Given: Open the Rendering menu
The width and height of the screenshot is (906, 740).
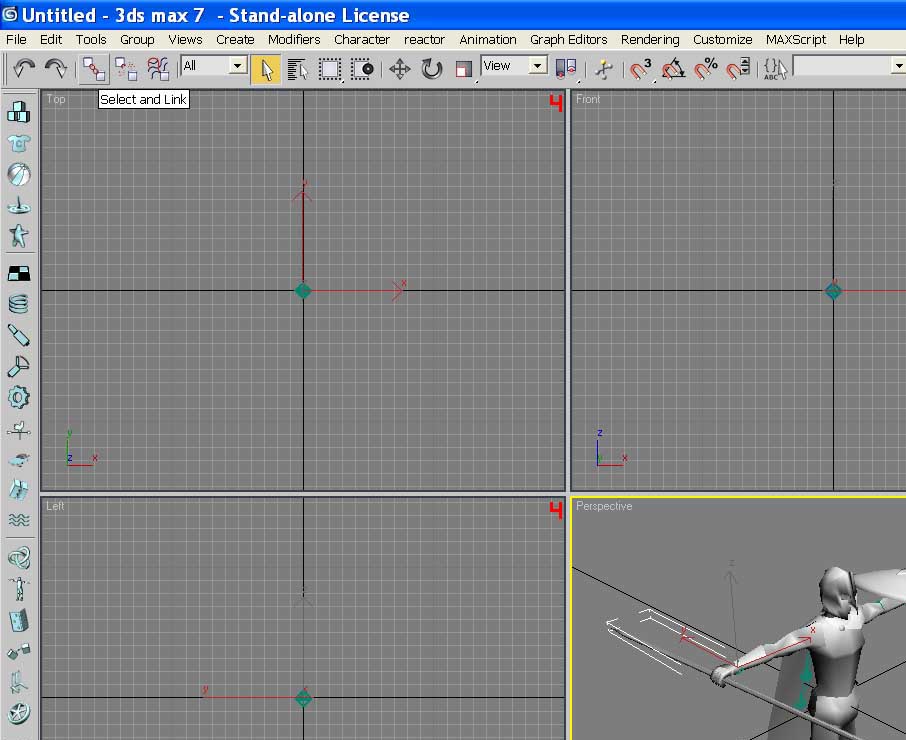Looking at the screenshot, I should pos(650,39).
